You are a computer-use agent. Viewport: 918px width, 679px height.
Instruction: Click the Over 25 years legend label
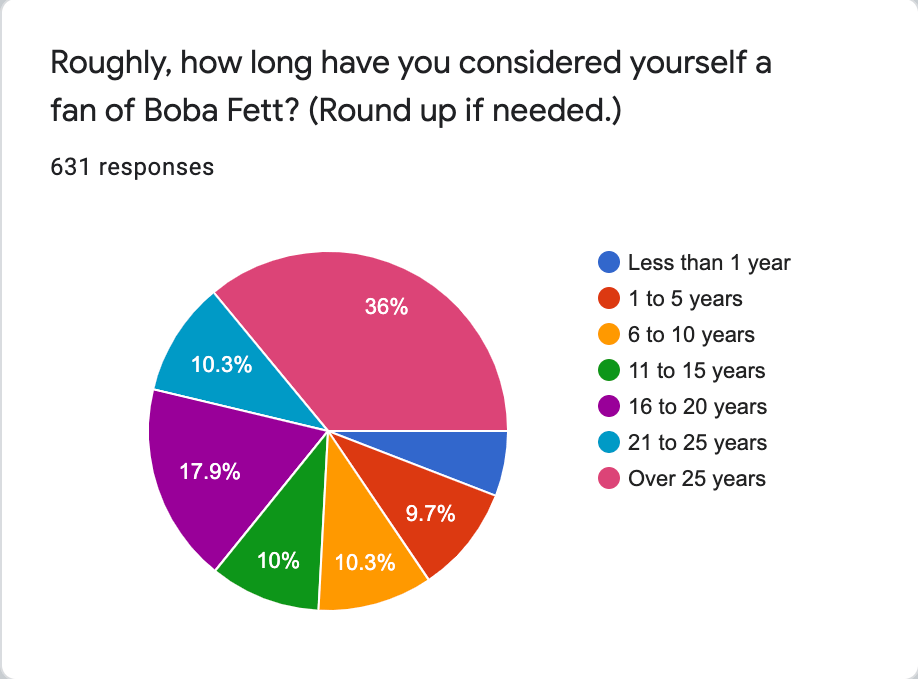697,479
